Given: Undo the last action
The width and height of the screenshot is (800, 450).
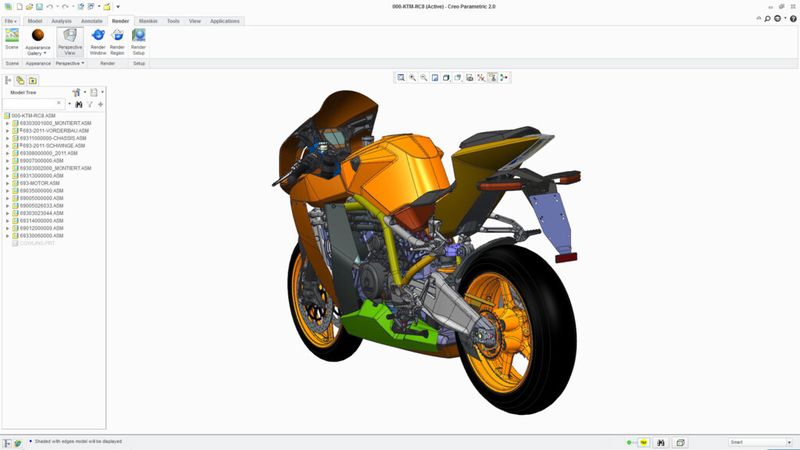Looking at the screenshot, I should click(49, 7).
